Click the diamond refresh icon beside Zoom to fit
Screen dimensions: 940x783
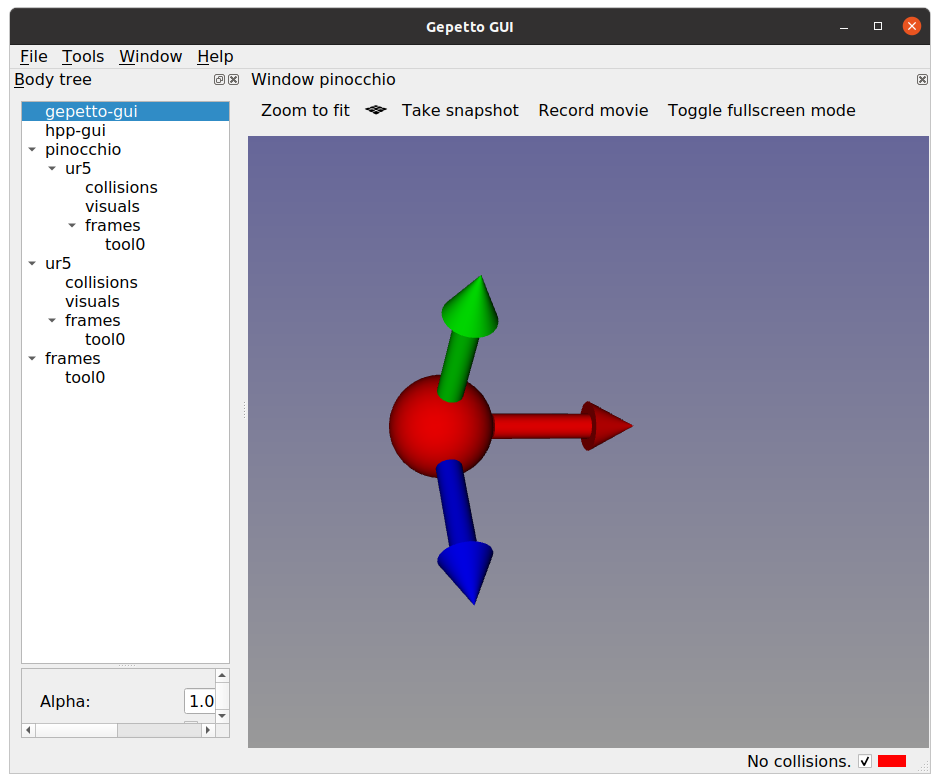coord(375,111)
